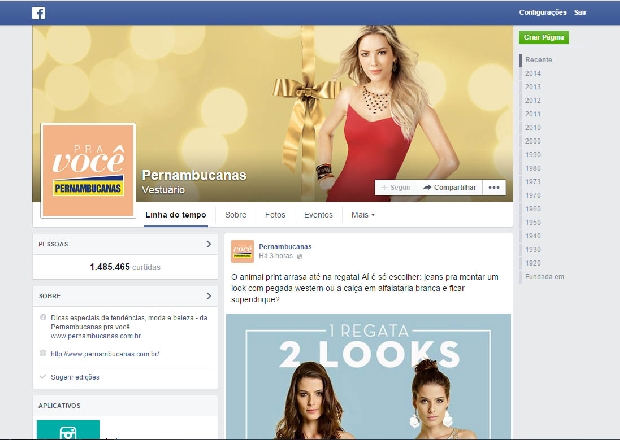Open the three-dots more actions button
Screen dimensions: 620x440
coord(494,187)
